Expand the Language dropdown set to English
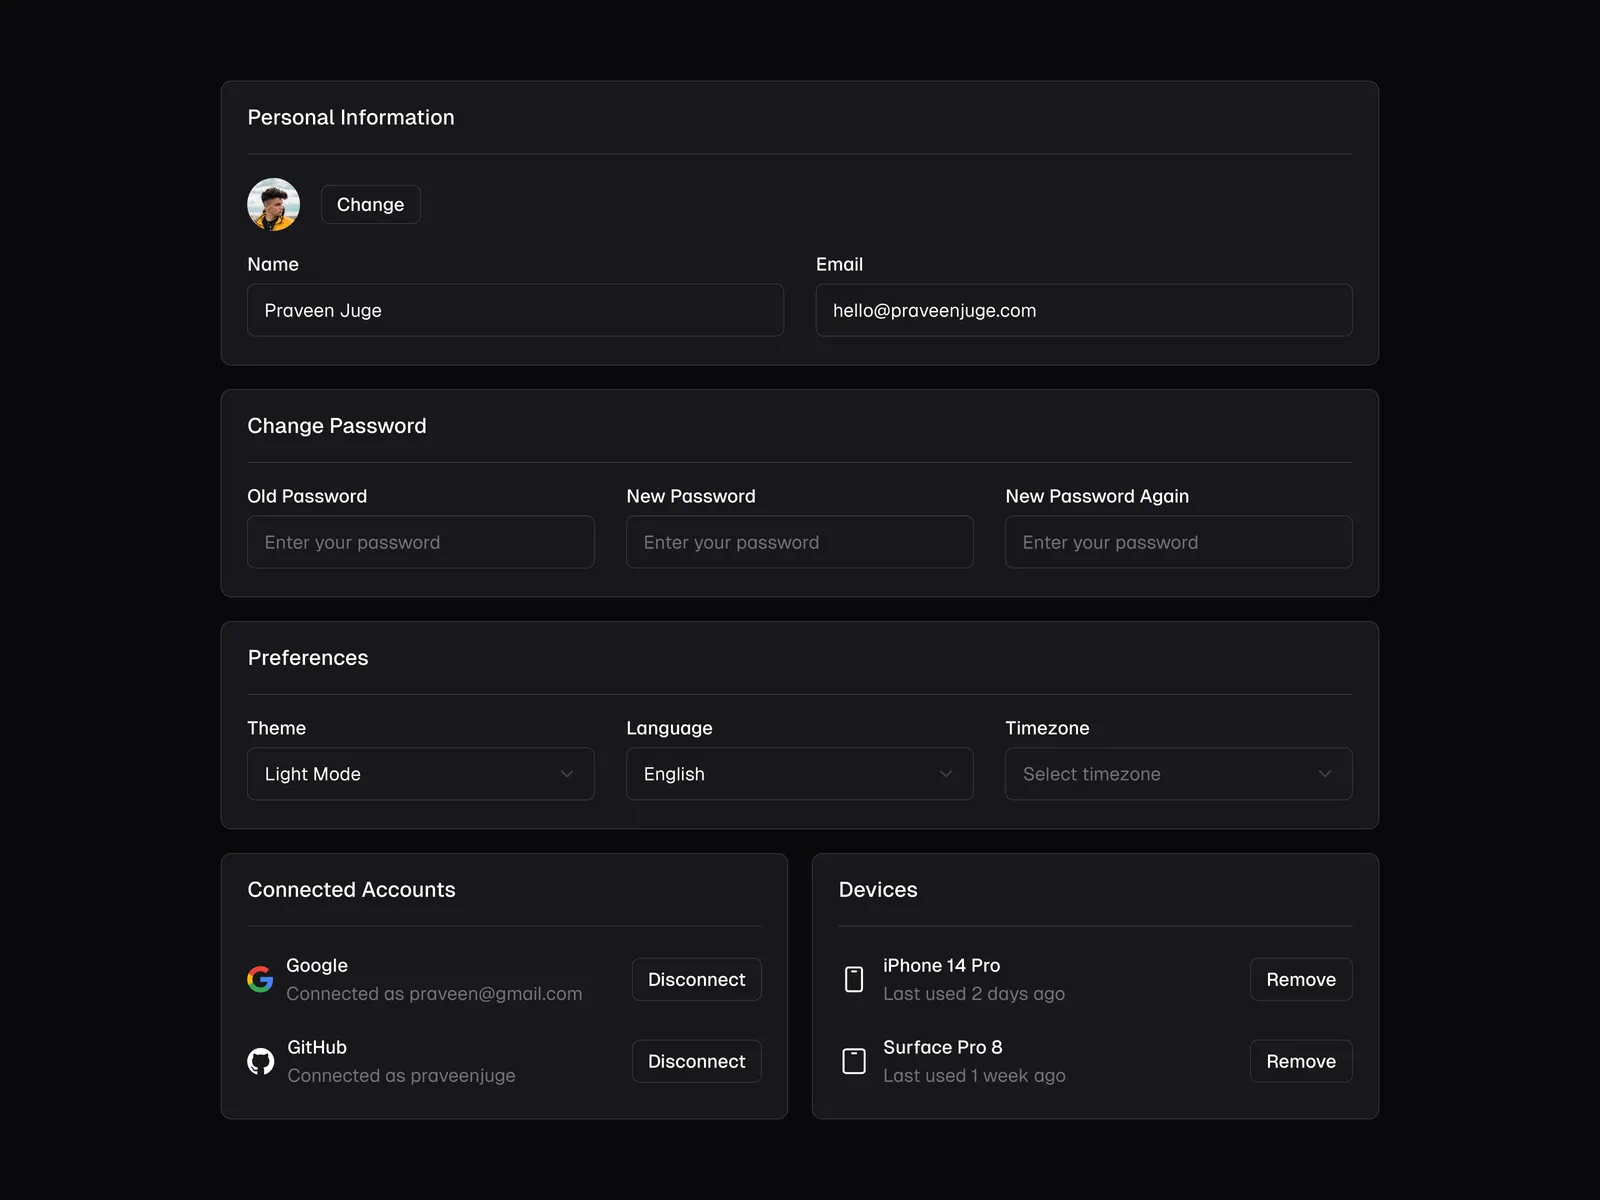The image size is (1600, 1200). (799, 774)
